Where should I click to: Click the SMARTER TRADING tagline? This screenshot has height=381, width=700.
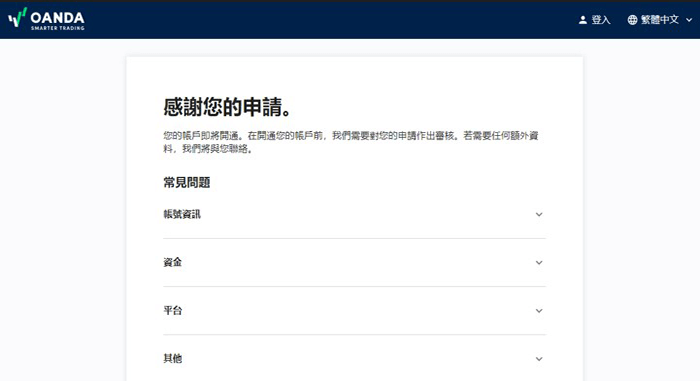(58, 28)
